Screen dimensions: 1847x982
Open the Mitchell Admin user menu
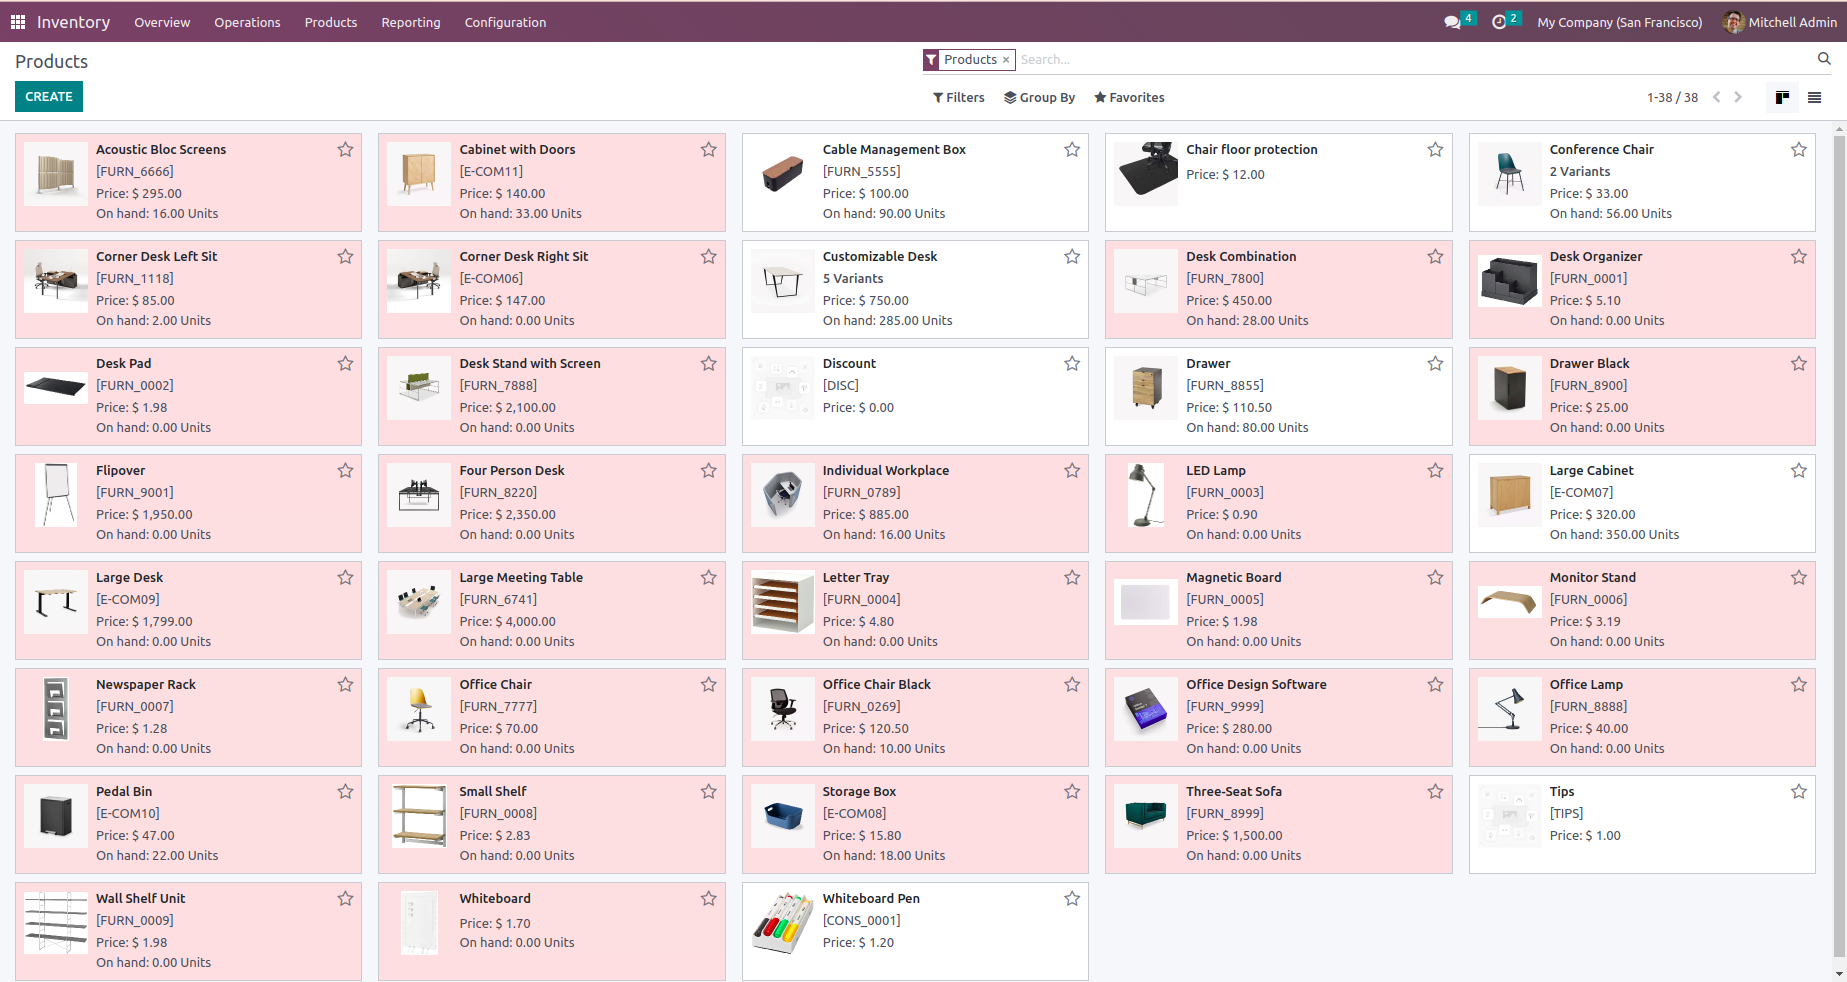[x=1780, y=22]
